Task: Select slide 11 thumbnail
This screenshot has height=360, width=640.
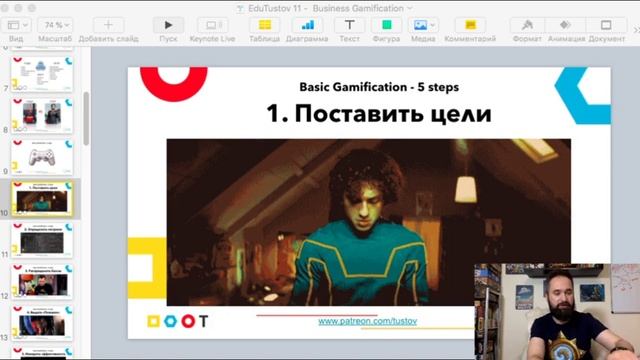Action: tap(42, 241)
